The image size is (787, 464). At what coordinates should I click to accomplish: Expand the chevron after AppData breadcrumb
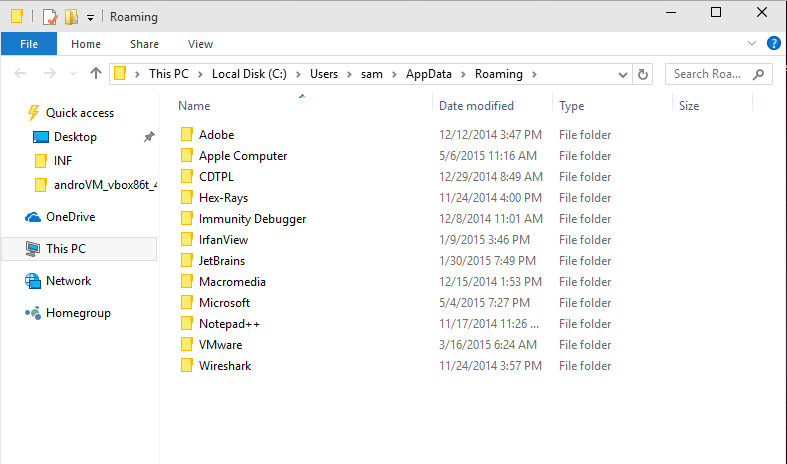(463, 74)
